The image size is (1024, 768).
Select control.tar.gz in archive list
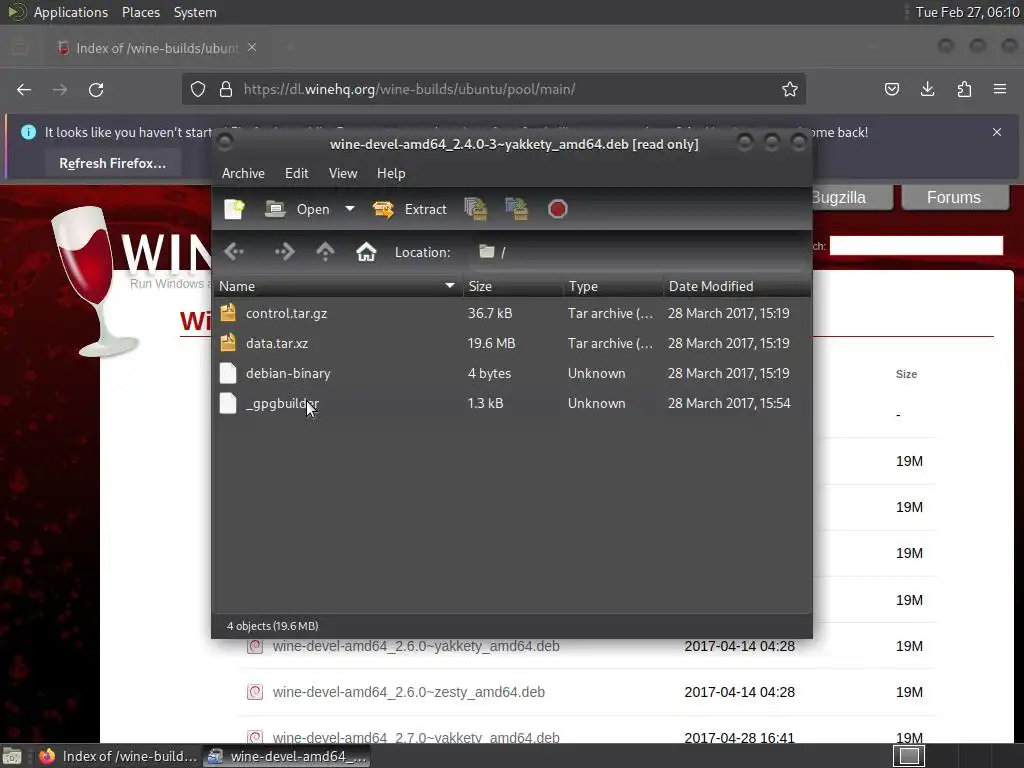pyautogui.click(x=512, y=313)
